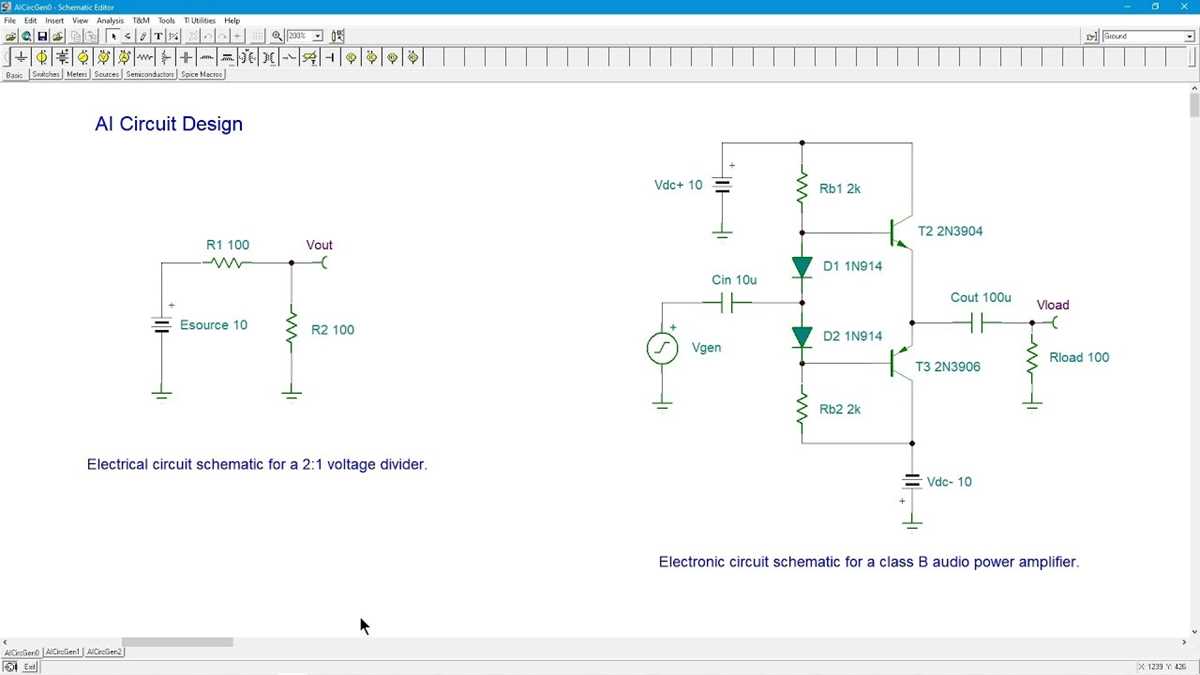1200x675 pixels.
Task: Pick the last controlled source icon
Action: tap(412, 57)
